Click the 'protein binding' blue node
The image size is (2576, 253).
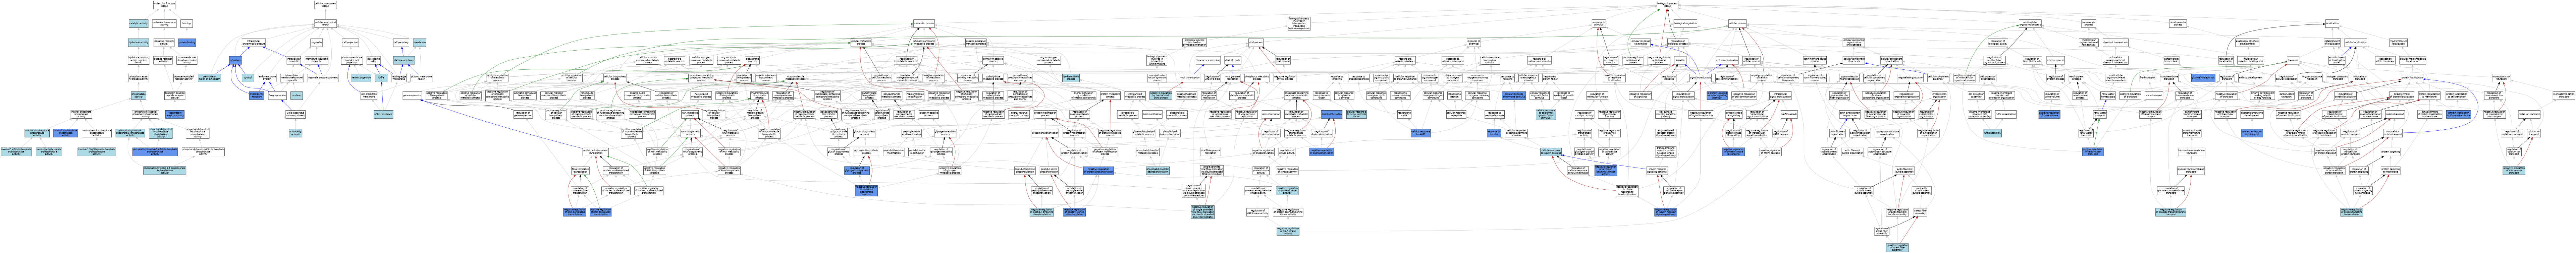point(187,42)
